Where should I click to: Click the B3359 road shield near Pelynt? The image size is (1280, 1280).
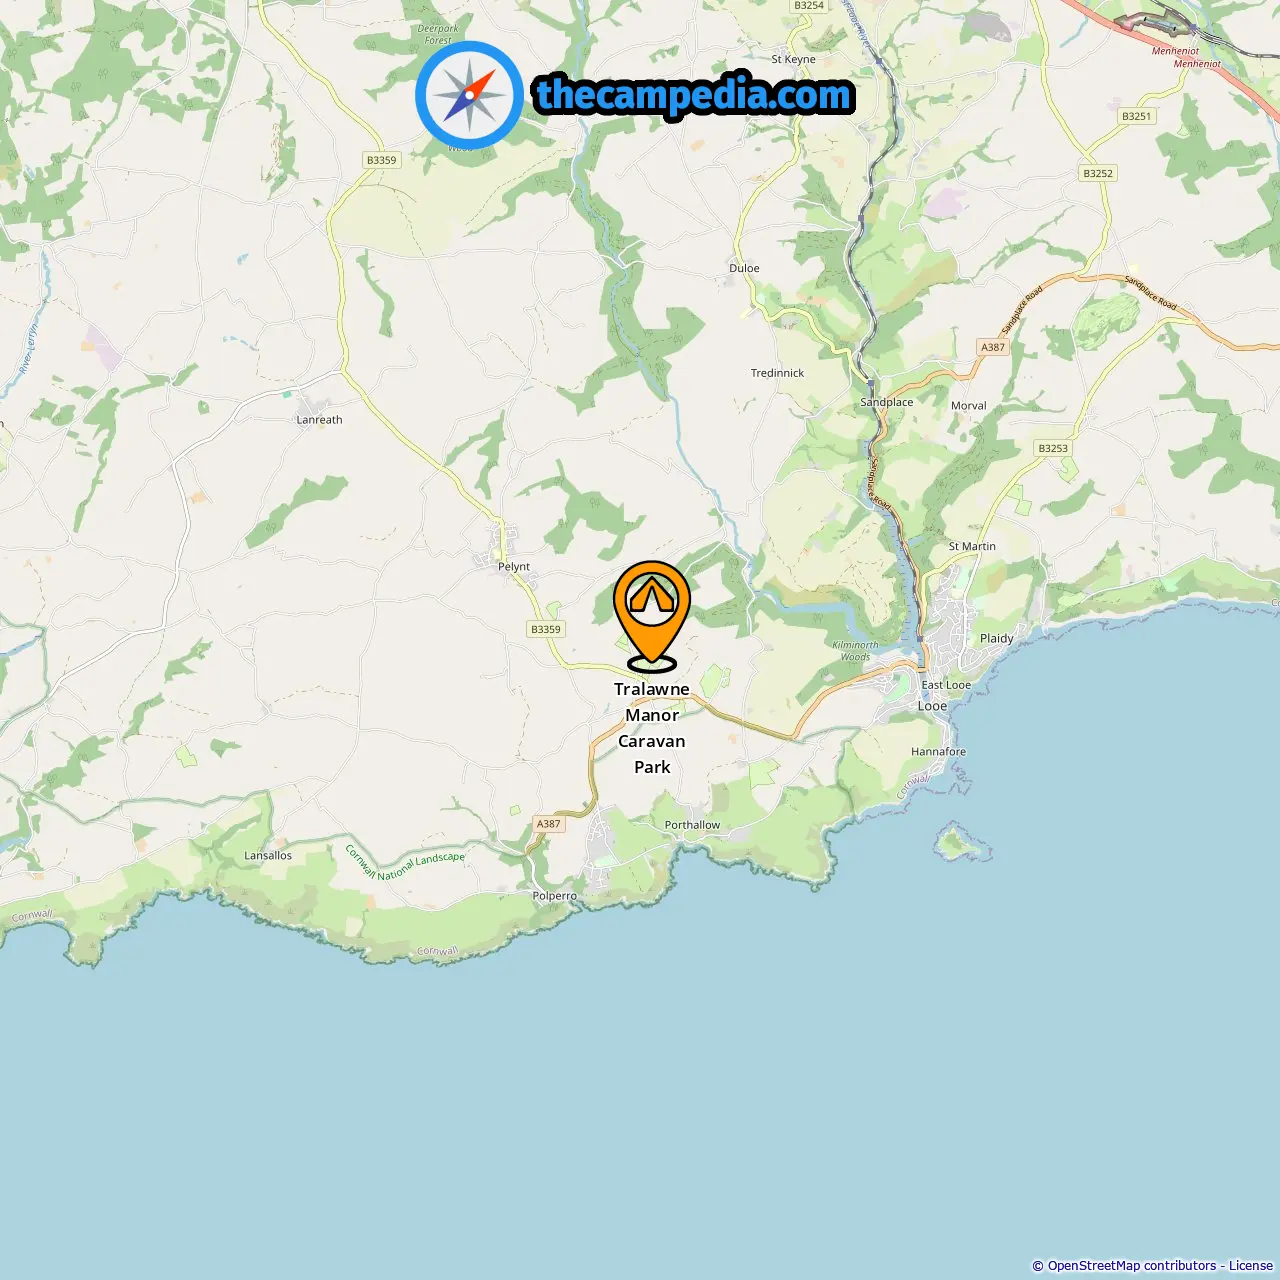pos(546,629)
